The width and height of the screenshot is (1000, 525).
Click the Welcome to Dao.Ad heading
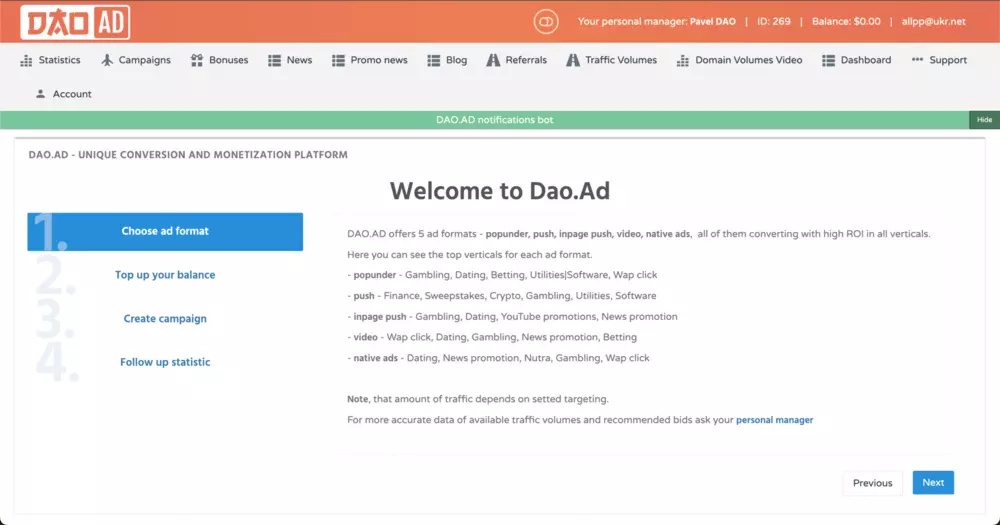click(x=500, y=191)
